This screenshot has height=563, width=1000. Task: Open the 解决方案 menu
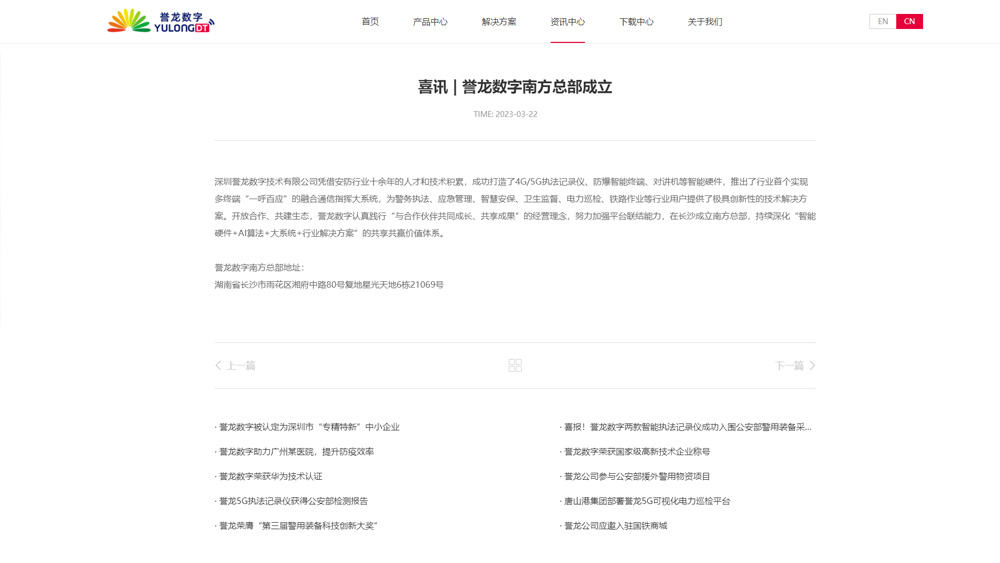[499, 22]
